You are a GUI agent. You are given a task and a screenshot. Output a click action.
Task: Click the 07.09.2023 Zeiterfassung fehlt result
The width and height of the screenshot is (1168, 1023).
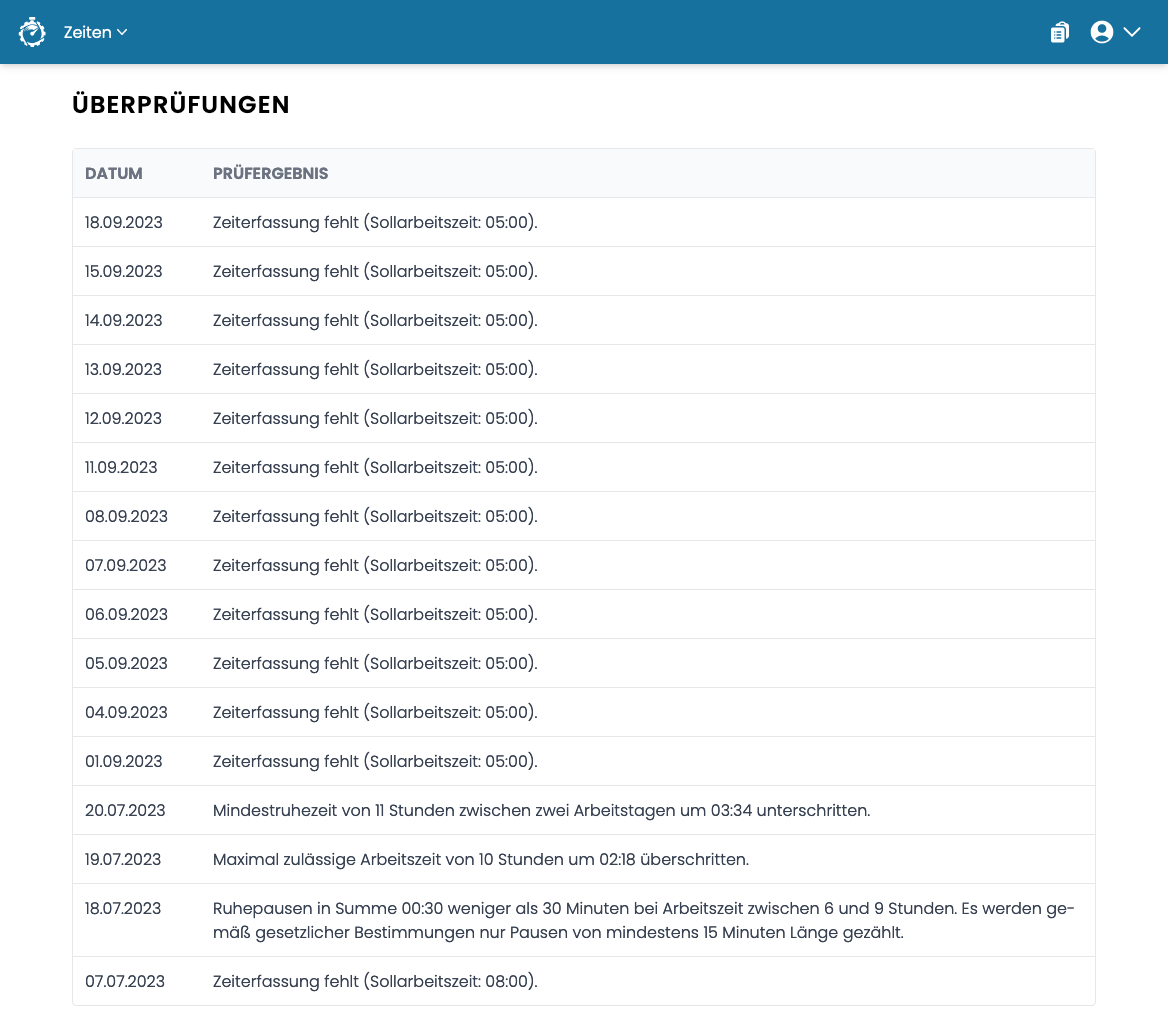pyautogui.click(x=375, y=566)
